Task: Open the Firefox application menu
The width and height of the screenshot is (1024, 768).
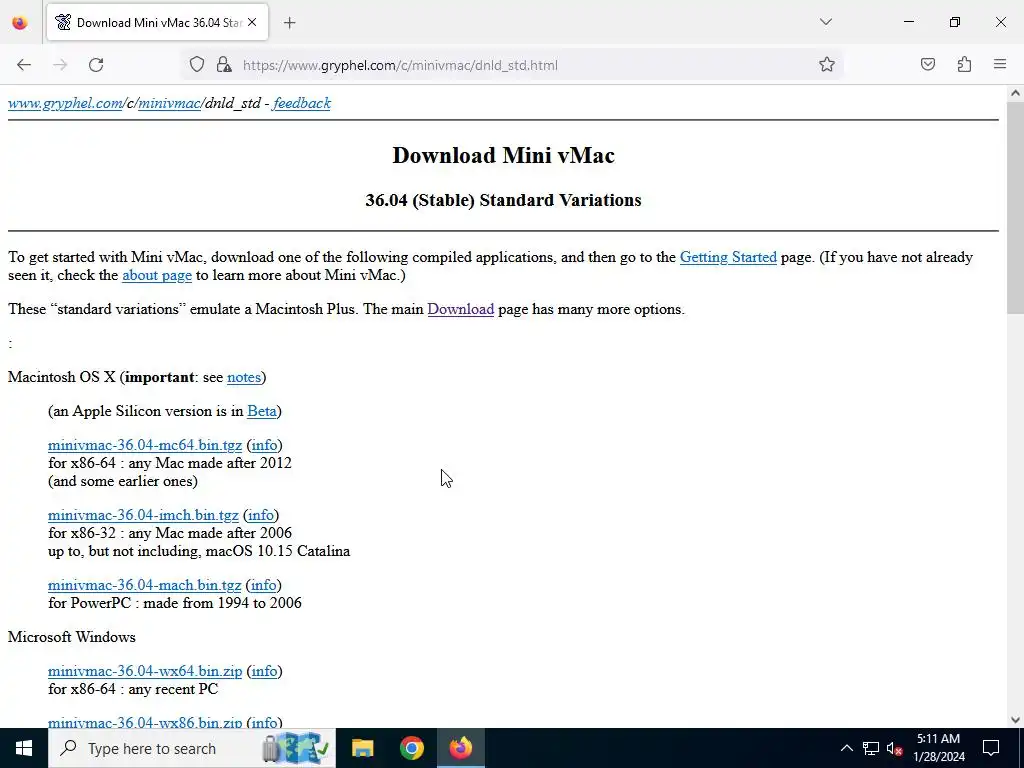Action: click(1000, 65)
